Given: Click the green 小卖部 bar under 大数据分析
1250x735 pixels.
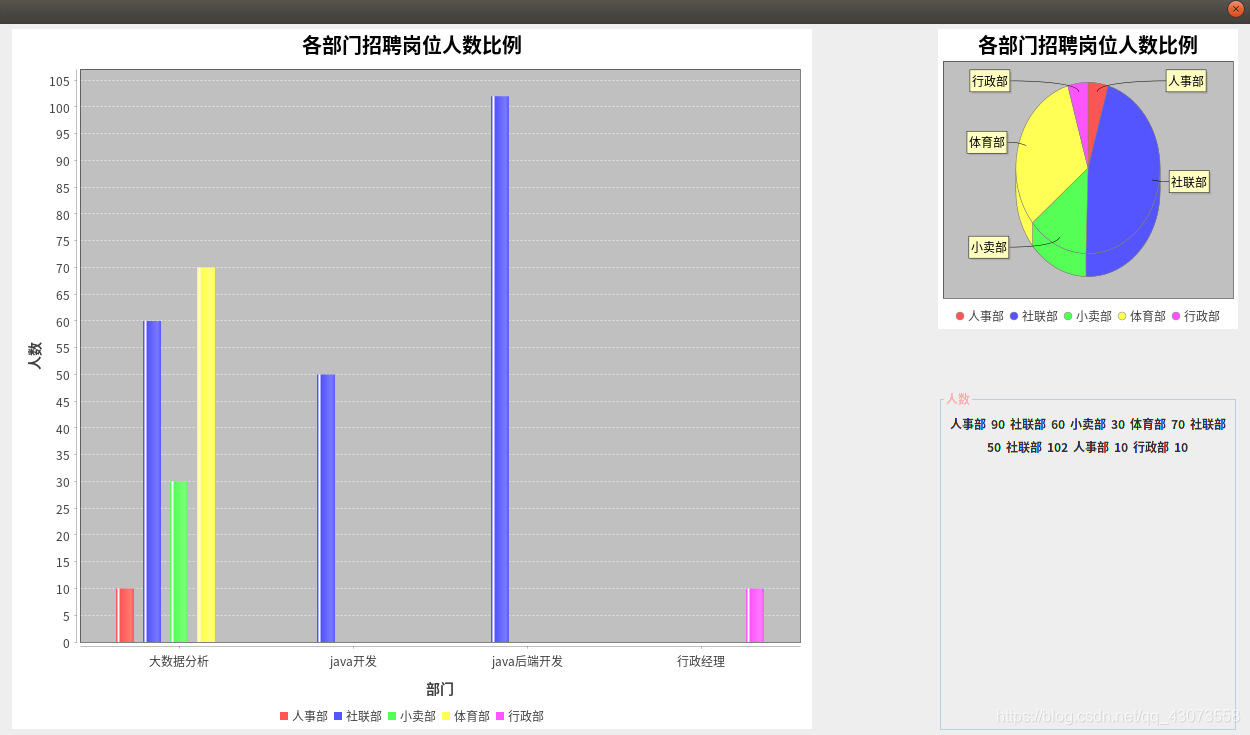Looking at the screenshot, I should coord(179,562).
